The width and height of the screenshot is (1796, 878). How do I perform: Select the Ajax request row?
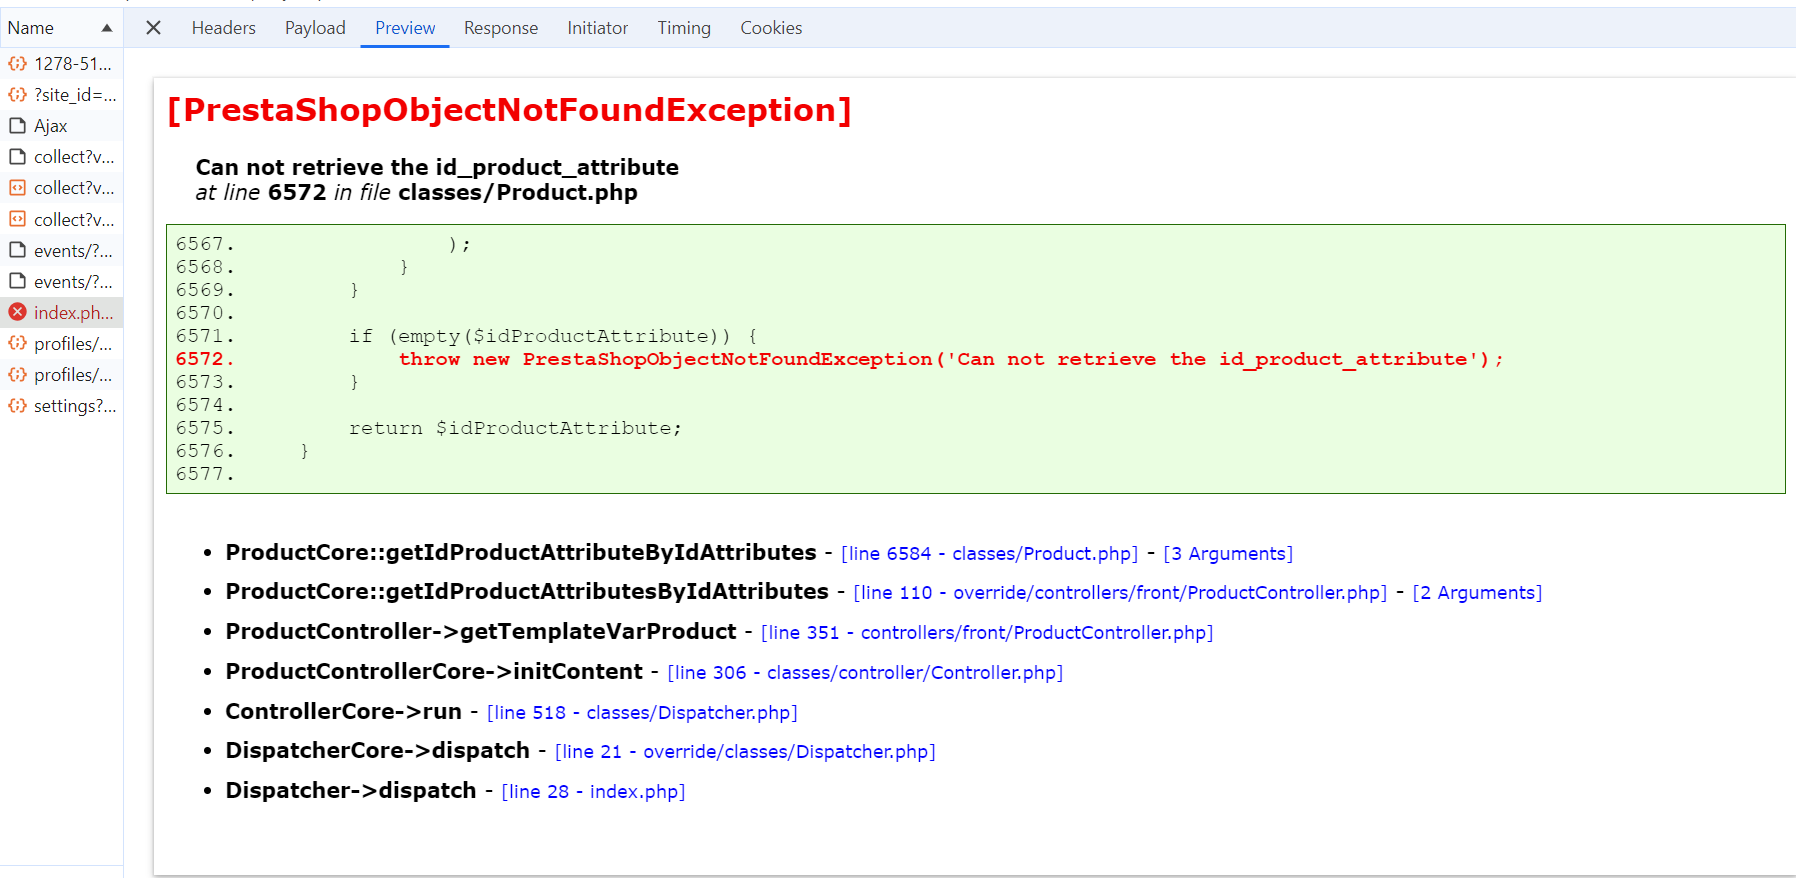pos(62,126)
